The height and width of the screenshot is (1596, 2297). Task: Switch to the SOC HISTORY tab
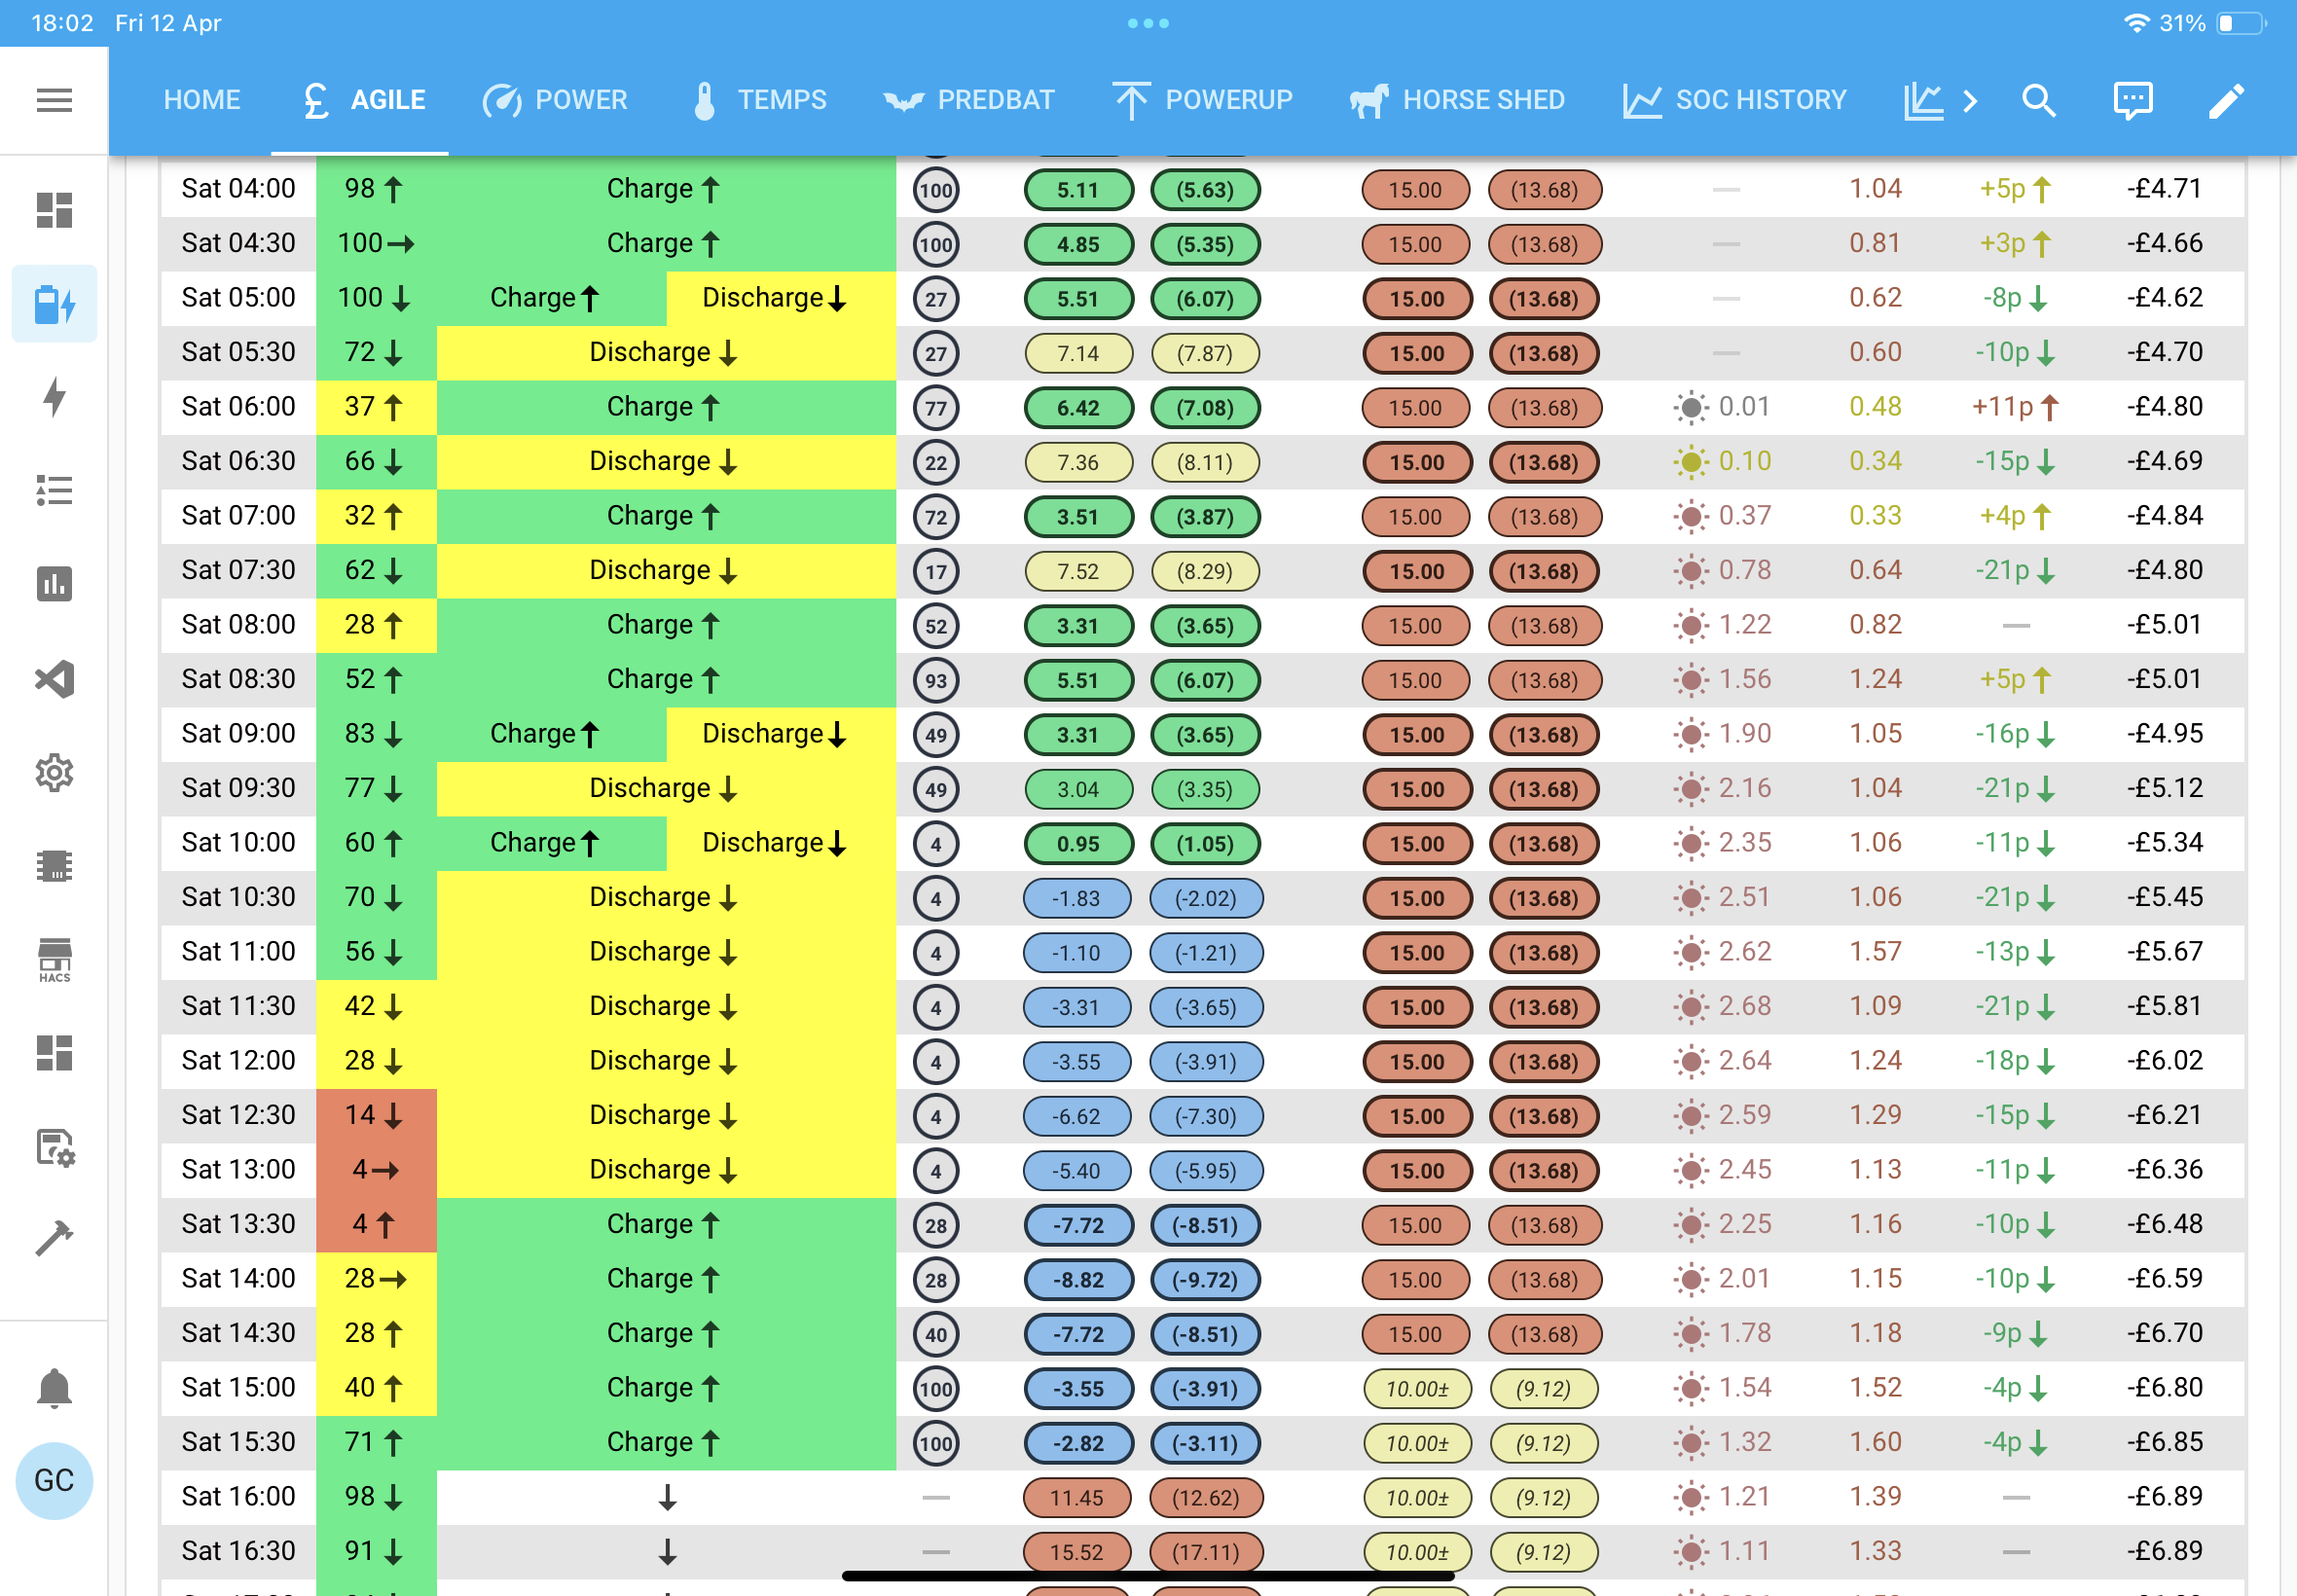[x=1734, y=100]
